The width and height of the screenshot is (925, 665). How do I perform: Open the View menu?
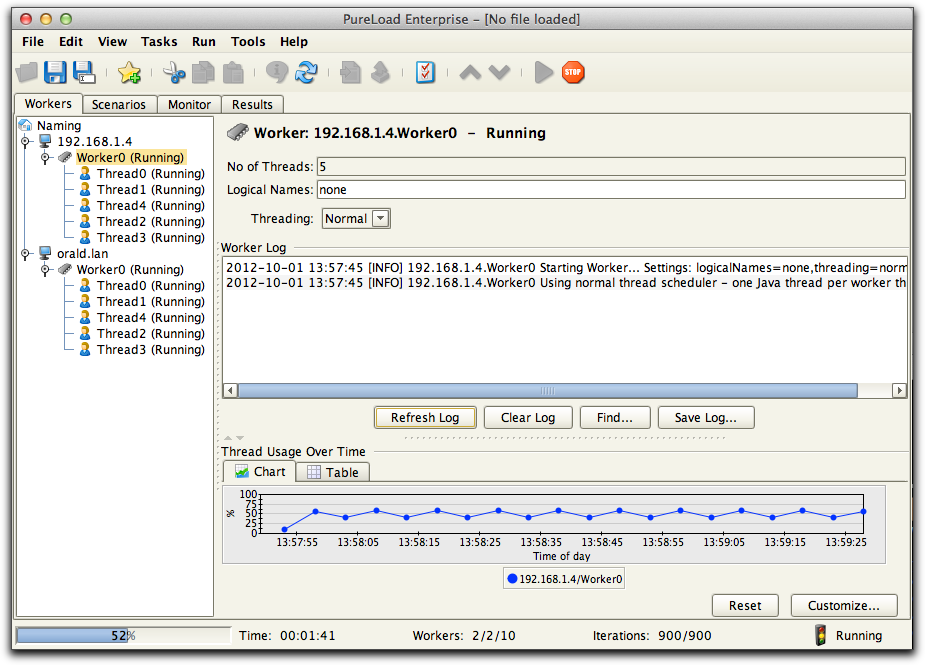[x=112, y=41]
